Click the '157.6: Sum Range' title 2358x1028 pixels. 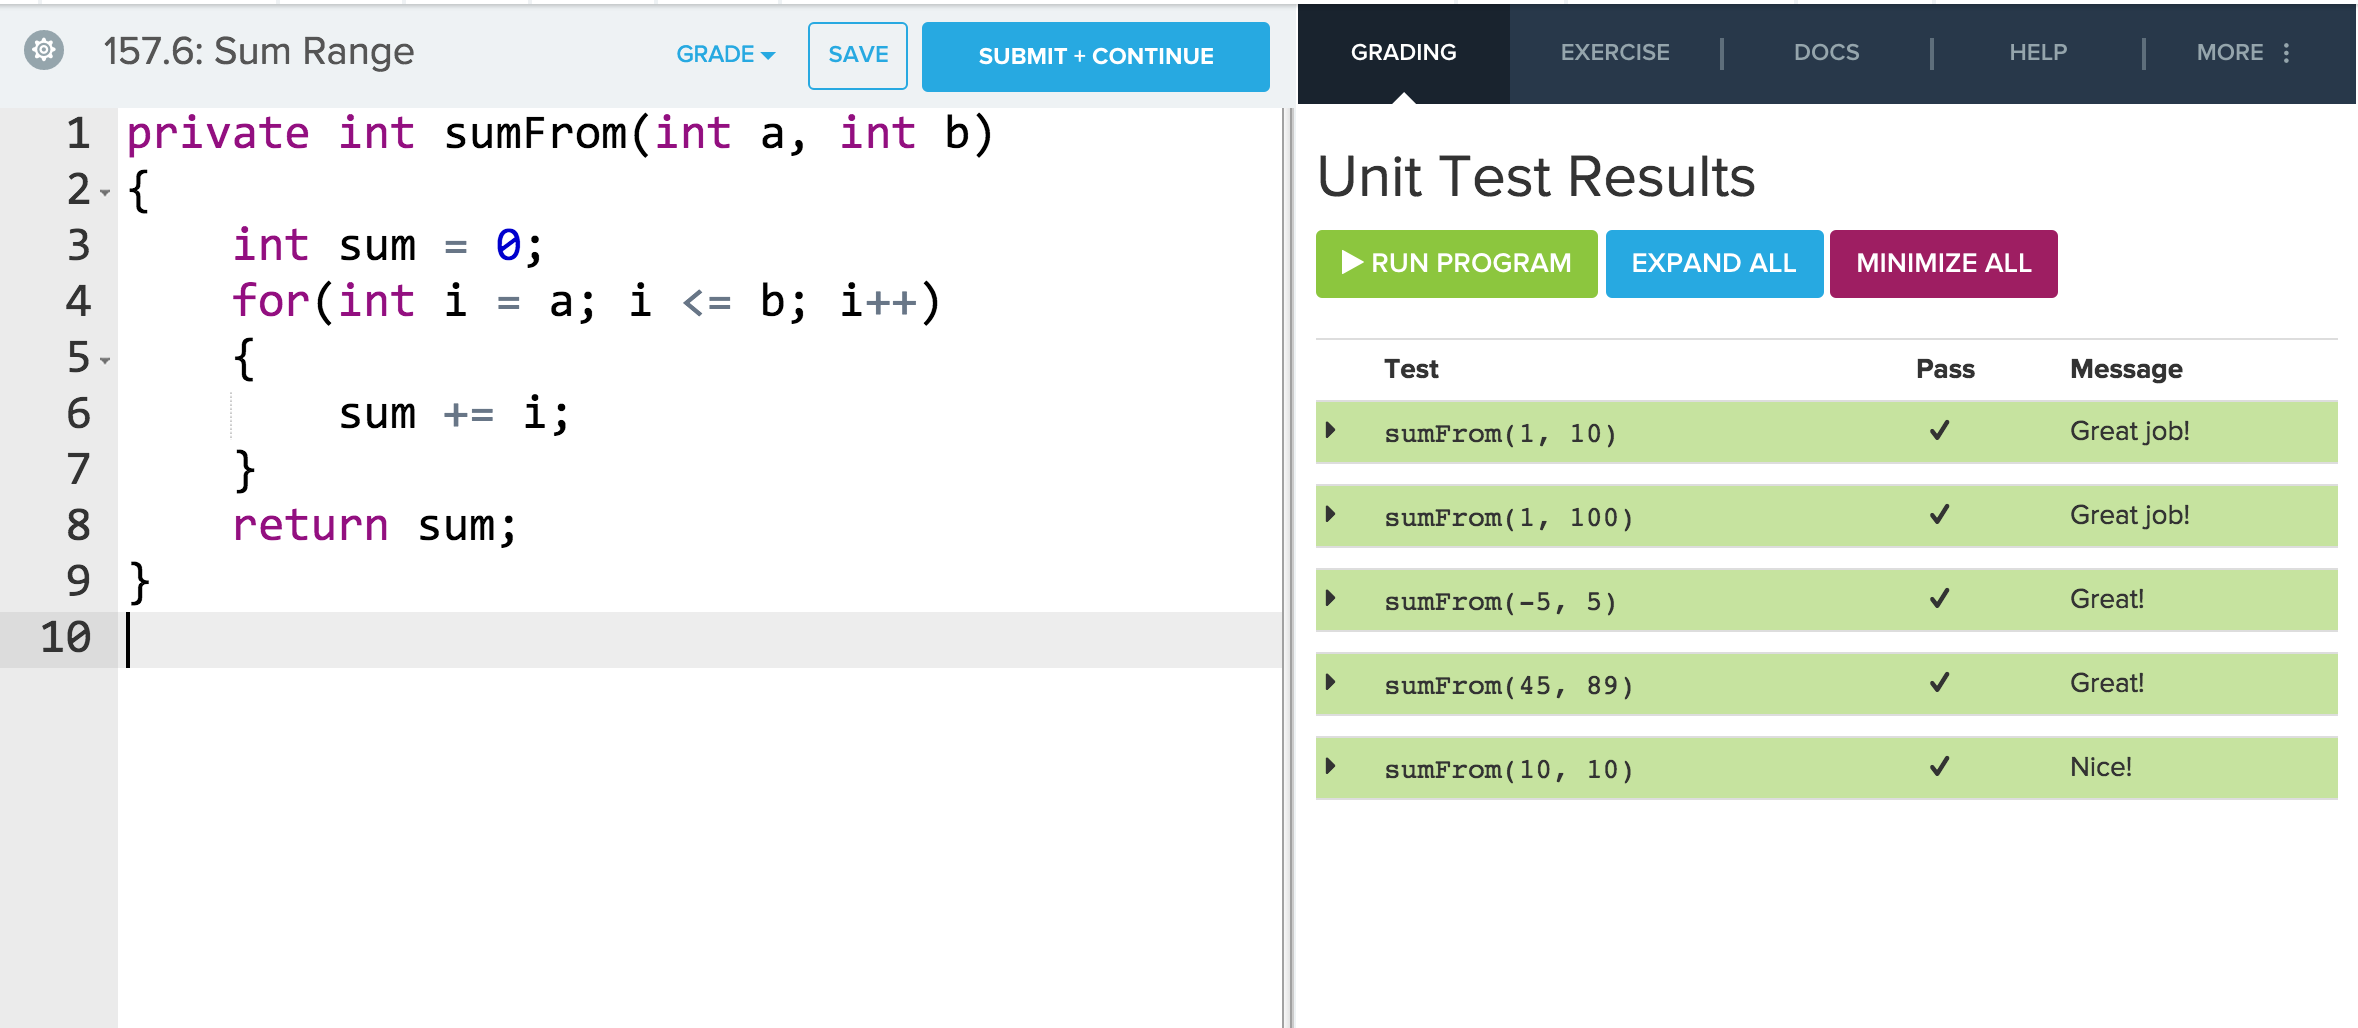click(x=259, y=51)
